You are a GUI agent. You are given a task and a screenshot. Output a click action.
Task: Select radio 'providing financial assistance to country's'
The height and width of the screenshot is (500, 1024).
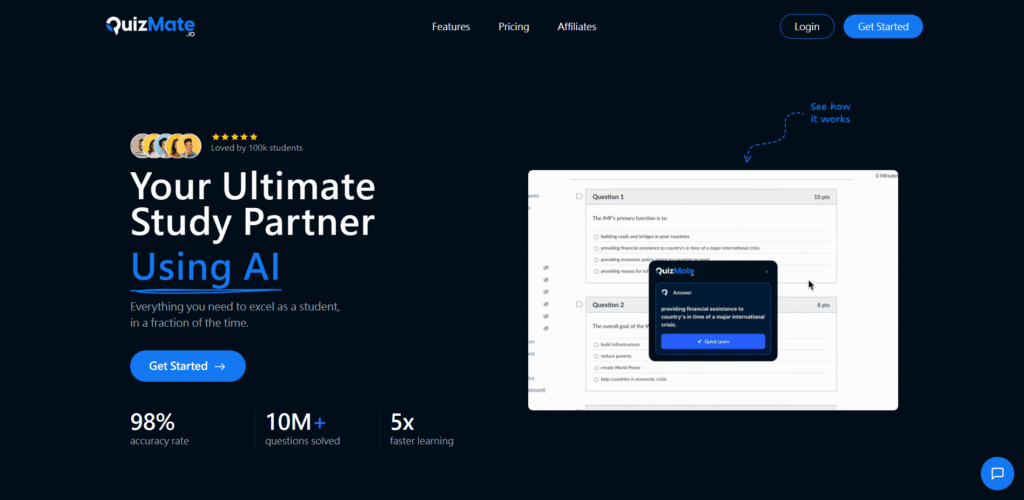click(x=596, y=248)
